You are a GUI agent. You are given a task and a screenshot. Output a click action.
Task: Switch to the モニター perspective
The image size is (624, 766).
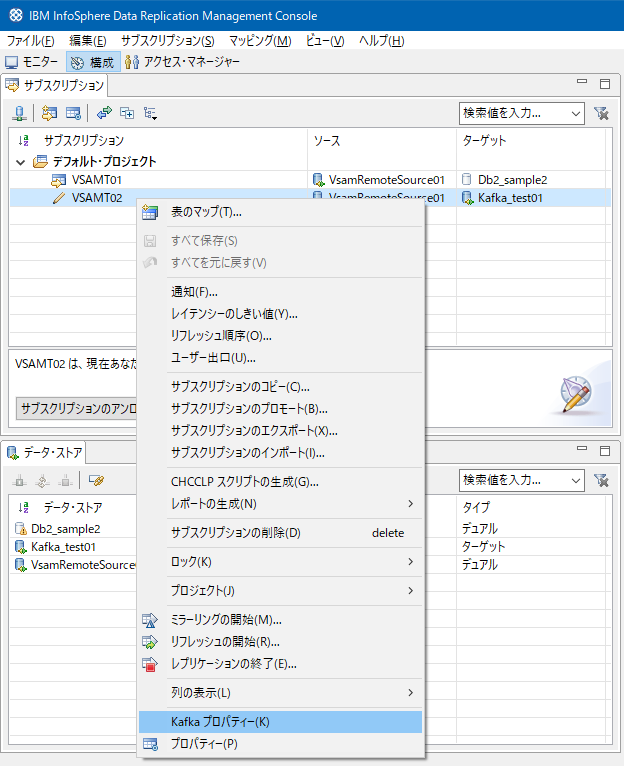tap(32, 62)
